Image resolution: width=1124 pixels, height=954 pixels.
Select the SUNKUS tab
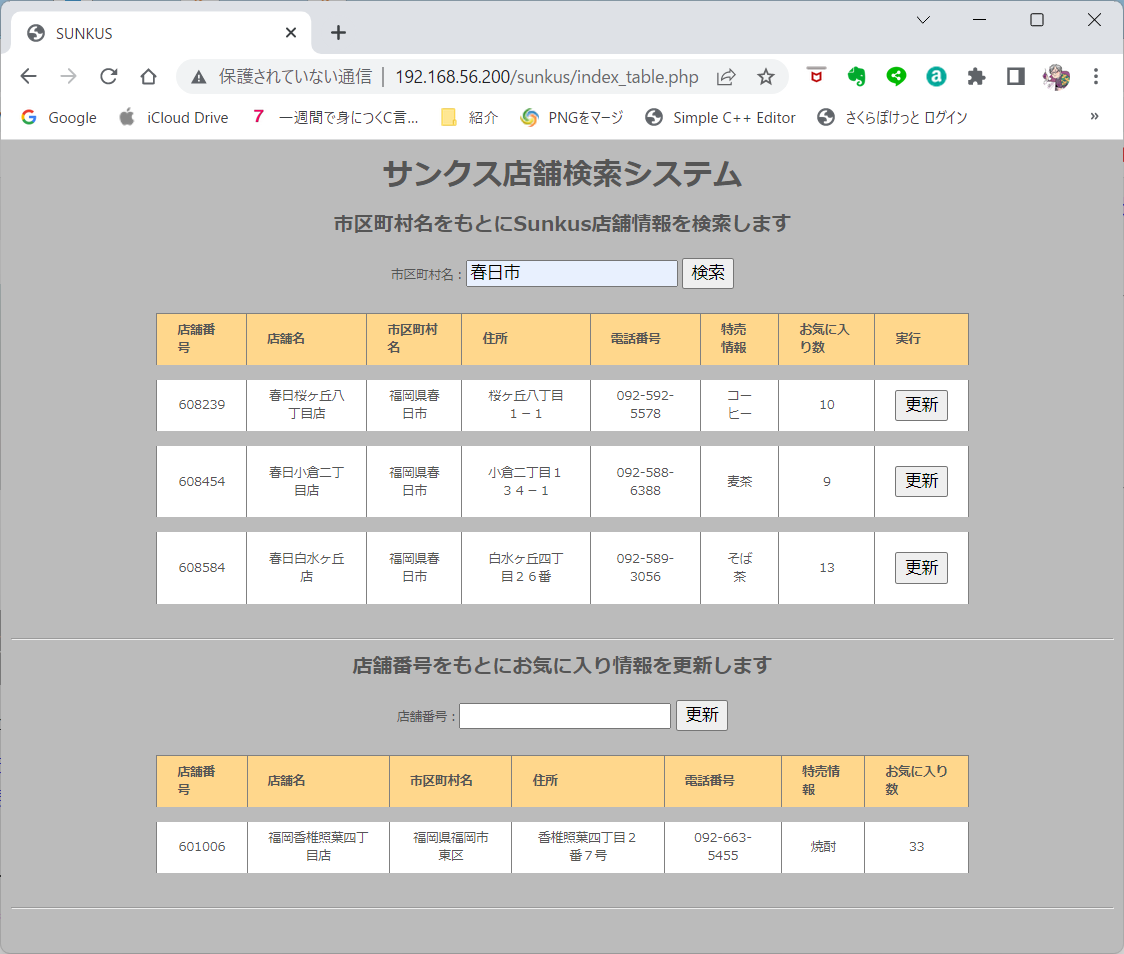pyautogui.click(x=161, y=33)
